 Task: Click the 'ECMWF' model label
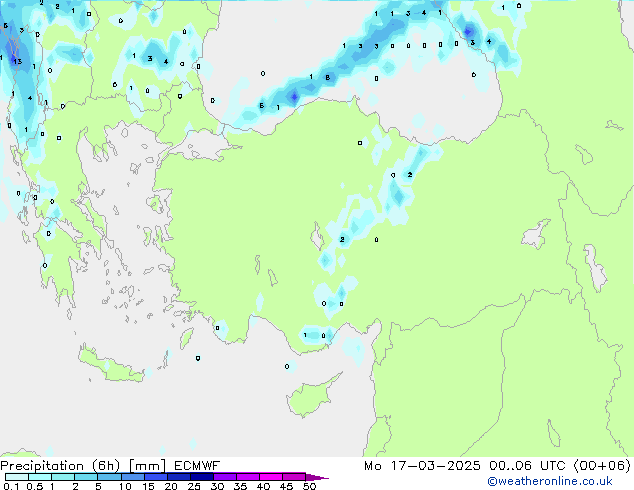click(197, 466)
